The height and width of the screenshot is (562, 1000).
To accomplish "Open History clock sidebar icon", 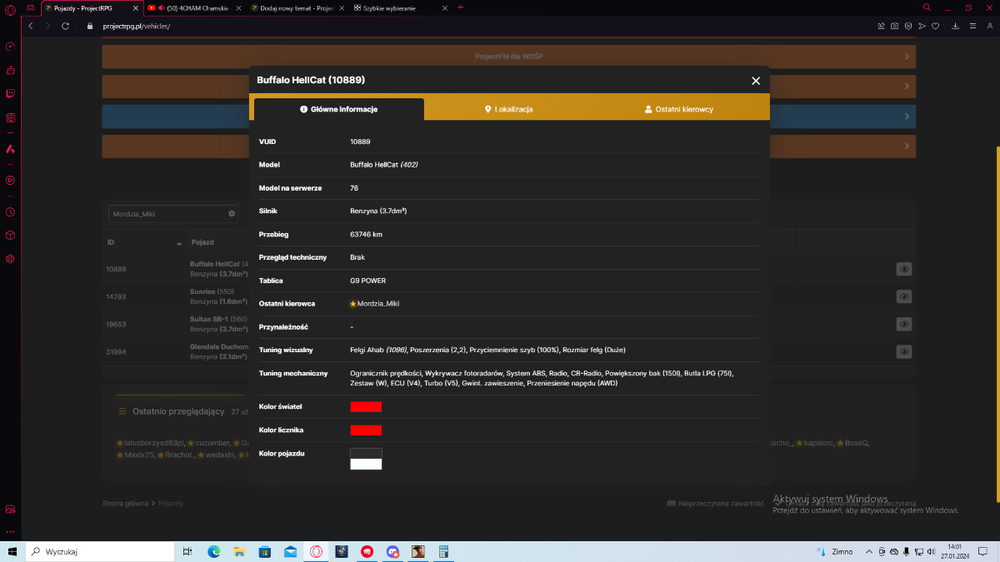I will (x=10, y=212).
